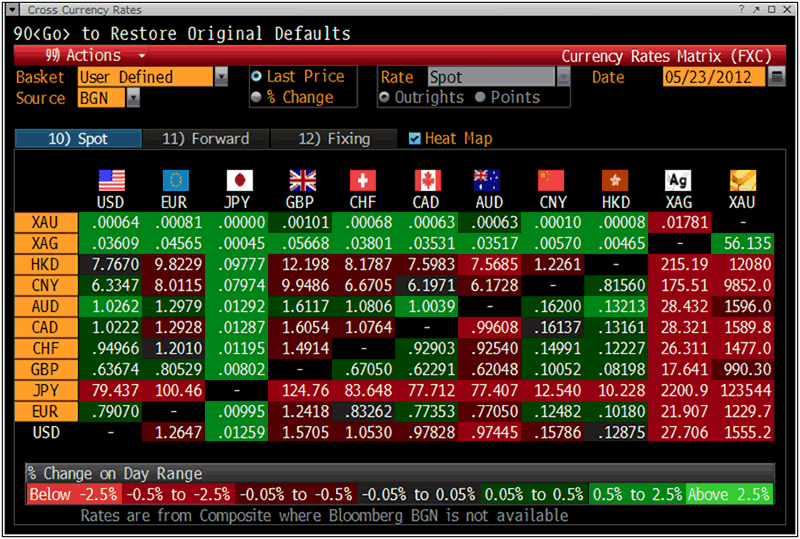This screenshot has height=539, width=800.
Task: Click the CNY Chinese flag icon
Action: [551, 181]
